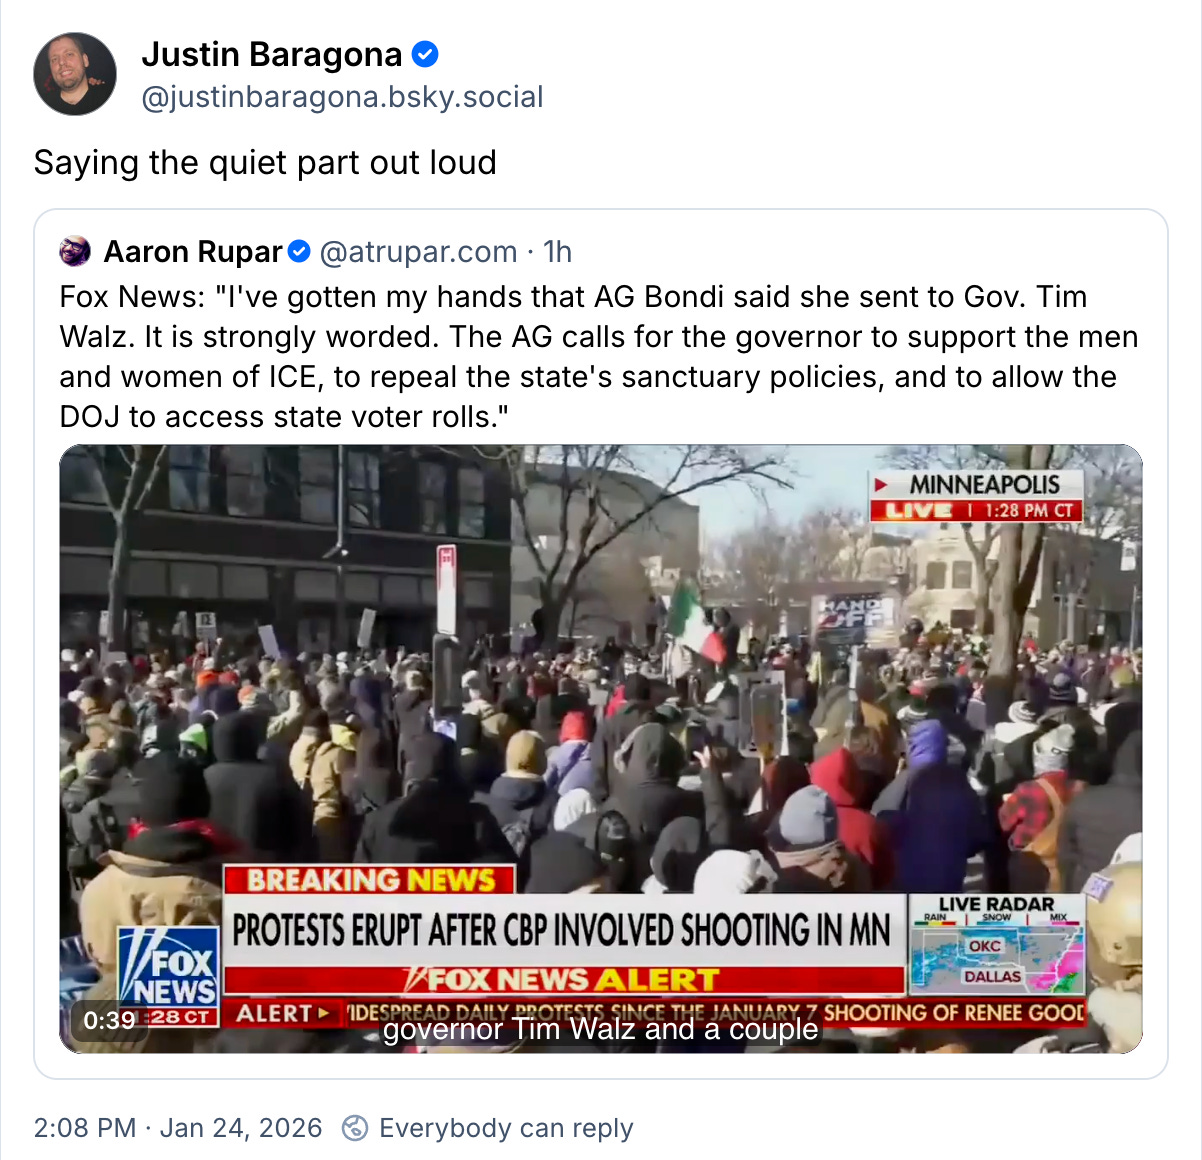Open the quoted post text body
The image size is (1202, 1160).
599,357
